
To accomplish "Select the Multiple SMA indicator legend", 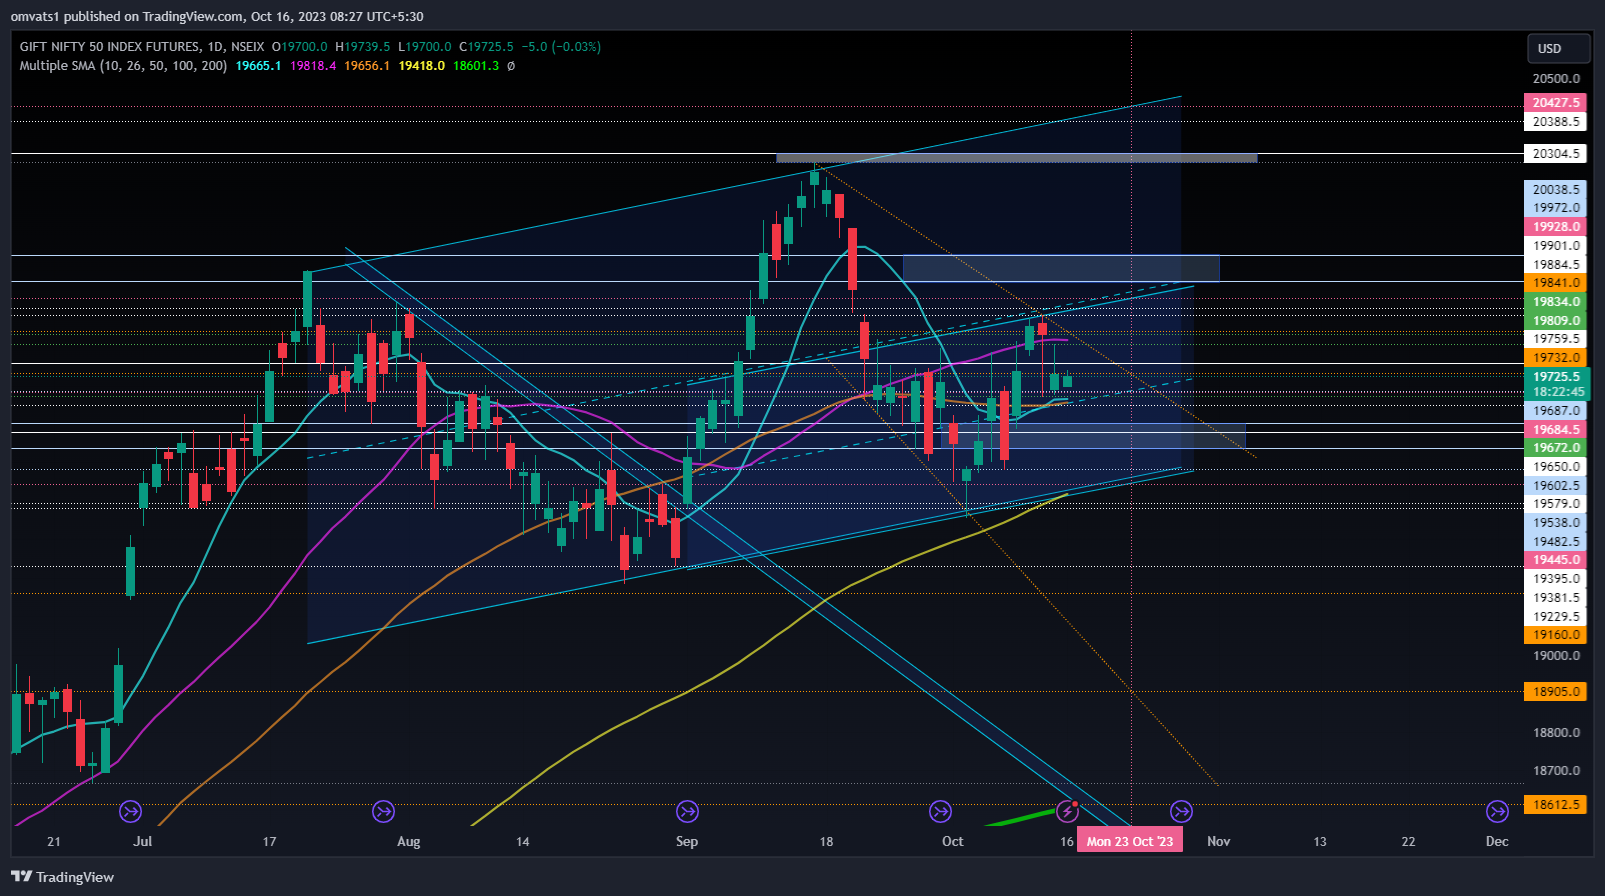I will [x=123, y=66].
